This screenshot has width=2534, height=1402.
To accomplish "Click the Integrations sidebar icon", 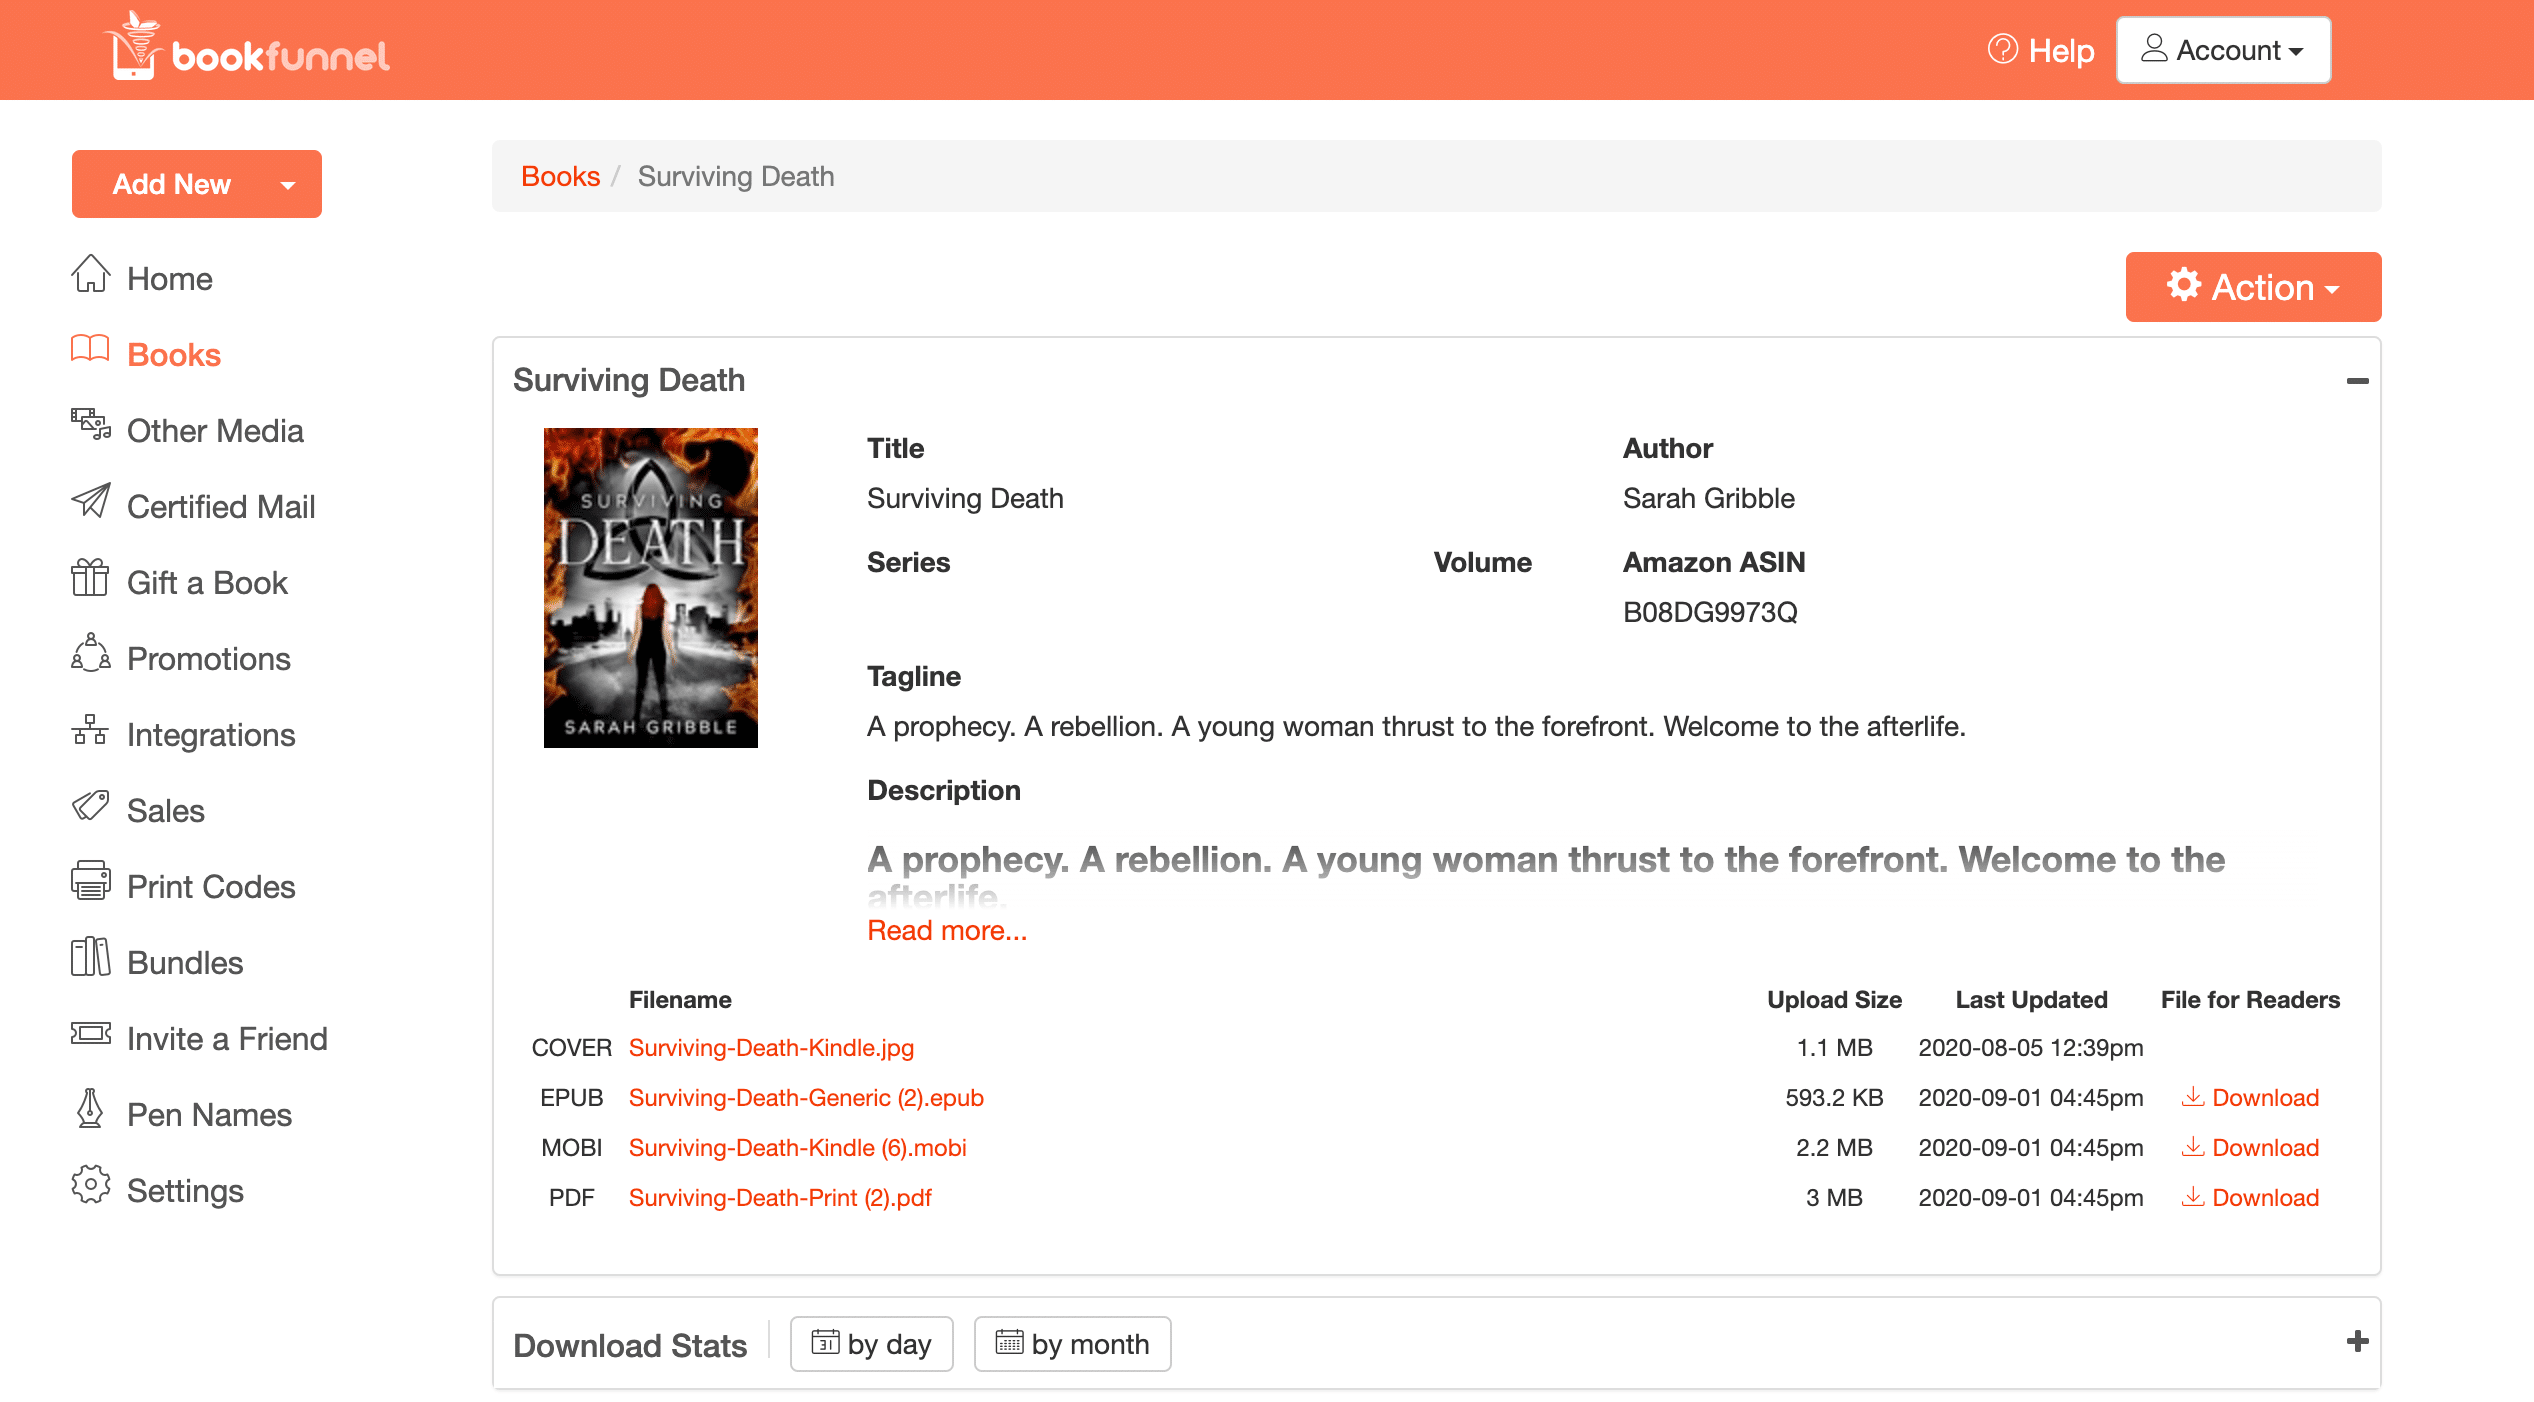I will pyautogui.click(x=90, y=732).
